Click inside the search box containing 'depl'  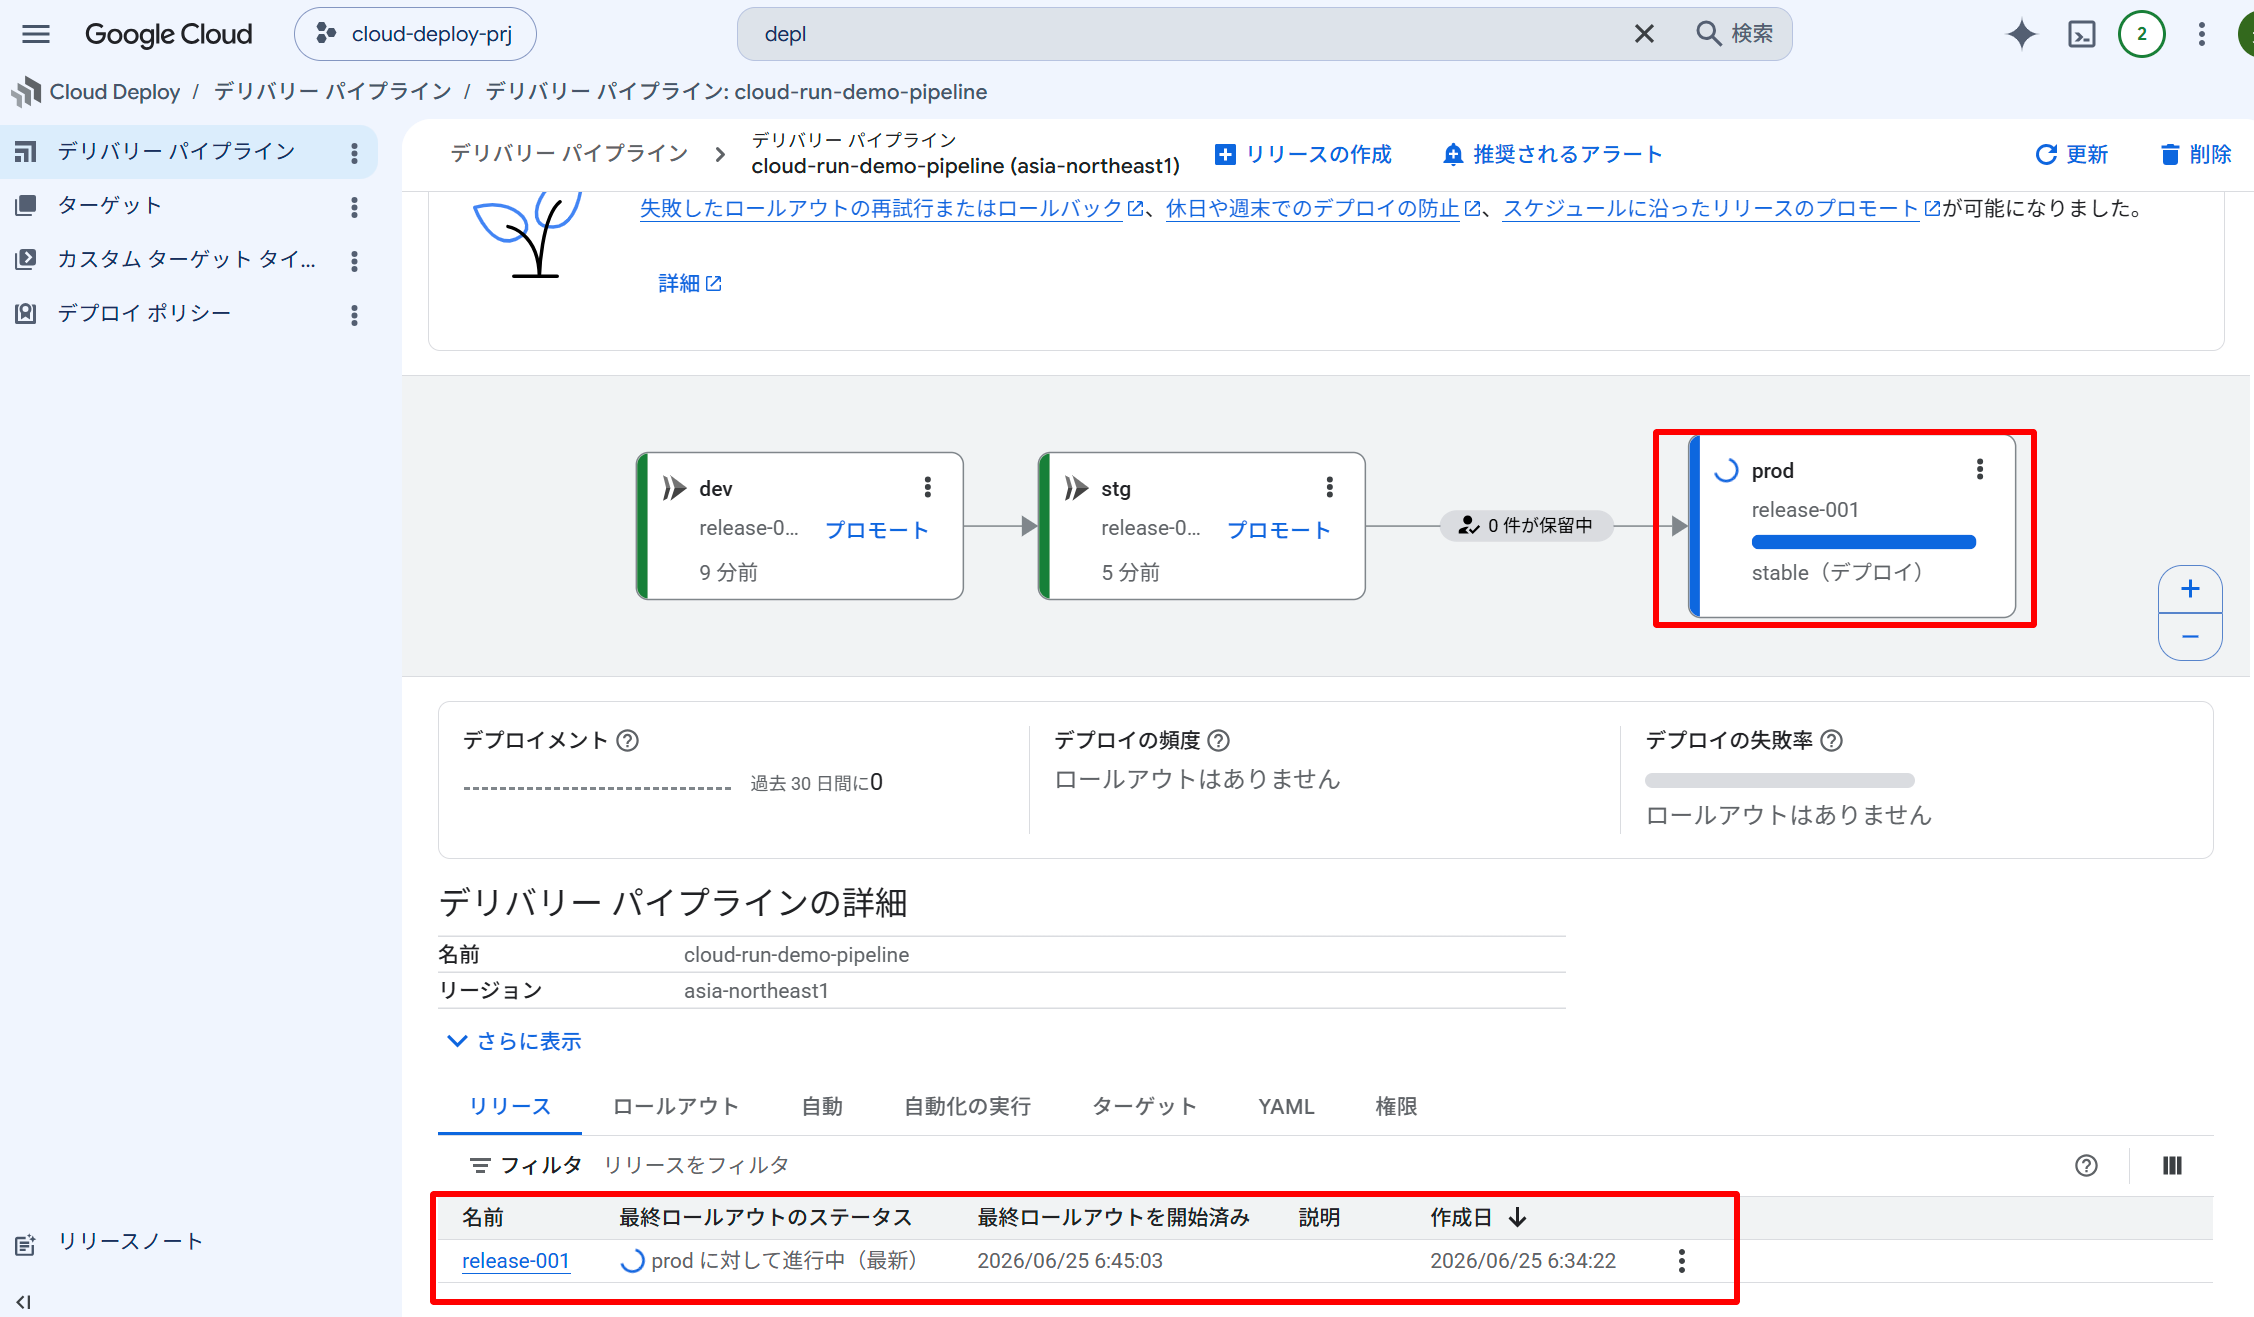[1190, 34]
